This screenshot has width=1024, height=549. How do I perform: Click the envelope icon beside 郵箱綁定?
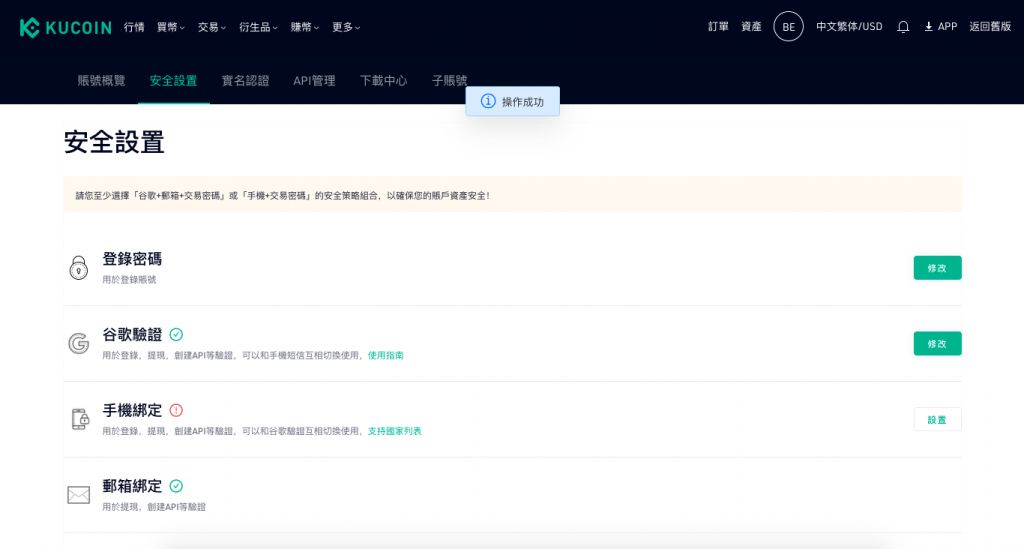coord(78,495)
